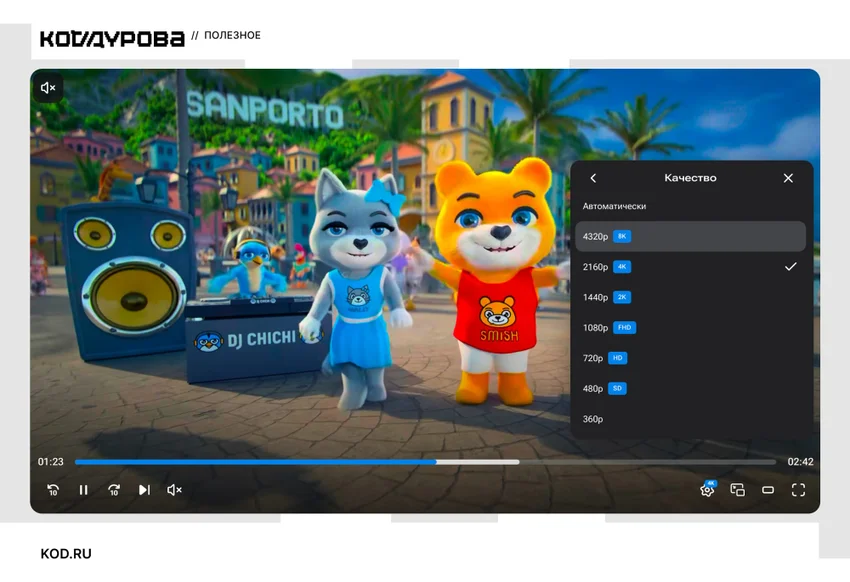This screenshot has width=850, height=582.
Task: Choose 1080p FHD quality
Action: click(x=690, y=327)
